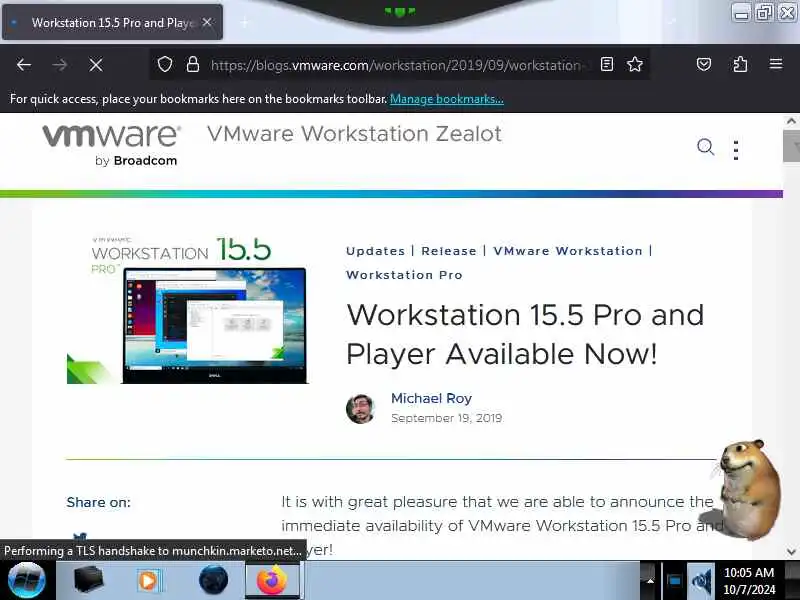Open the tracking protection shield

165,65
